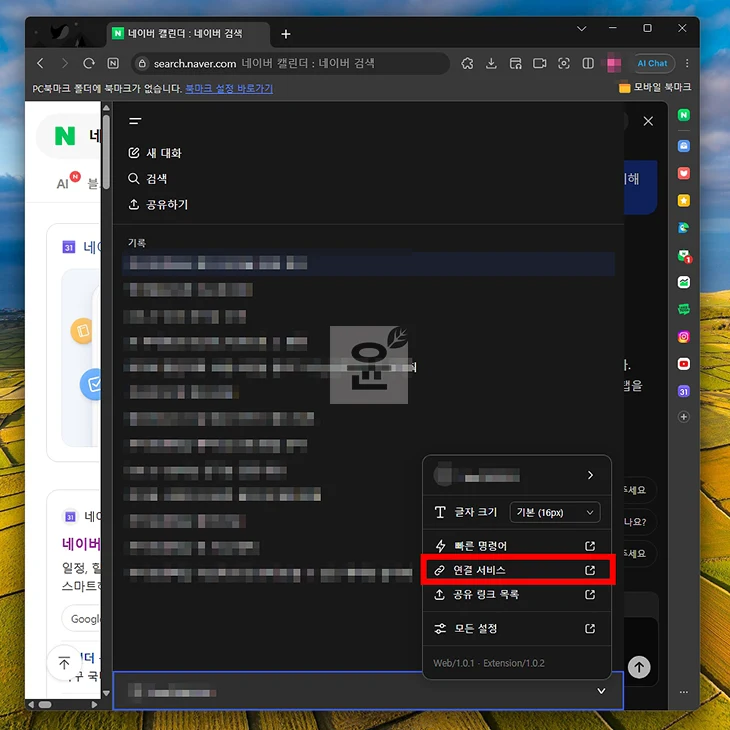This screenshot has width=730, height=730.
Task: Open the browser three-dot menu
Action: pos(687,63)
